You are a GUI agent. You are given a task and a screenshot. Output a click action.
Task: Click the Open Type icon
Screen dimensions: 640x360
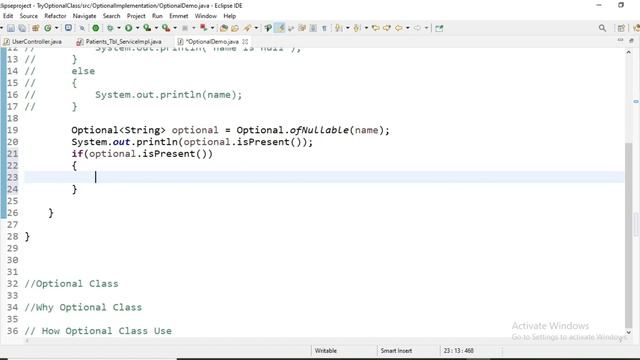click(223, 28)
